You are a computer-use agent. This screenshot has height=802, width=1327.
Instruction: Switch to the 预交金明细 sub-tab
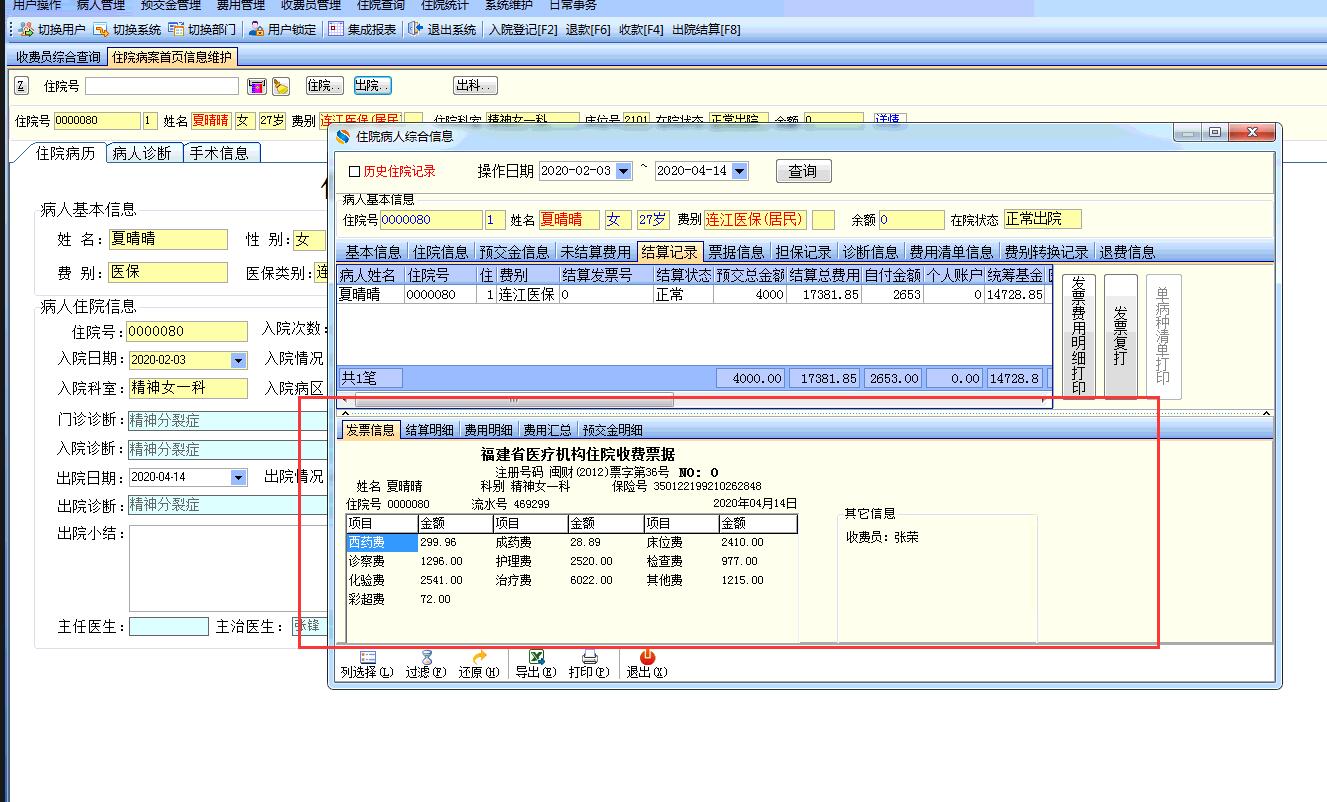pos(613,430)
